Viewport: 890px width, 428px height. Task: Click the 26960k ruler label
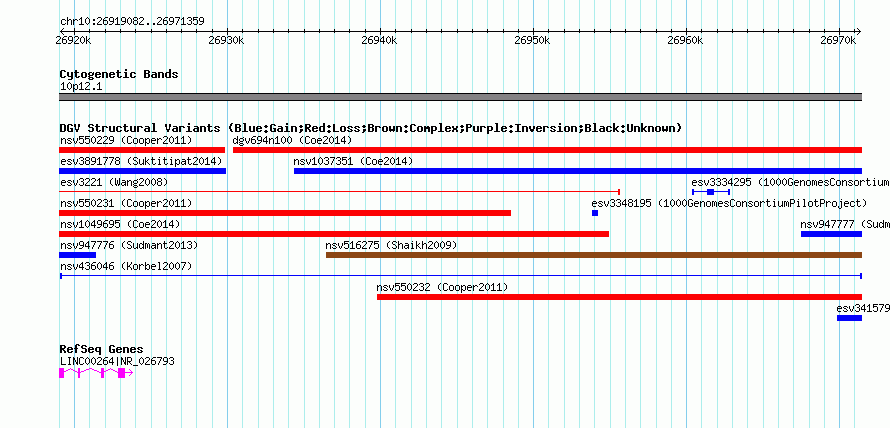[x=685, y=40]
